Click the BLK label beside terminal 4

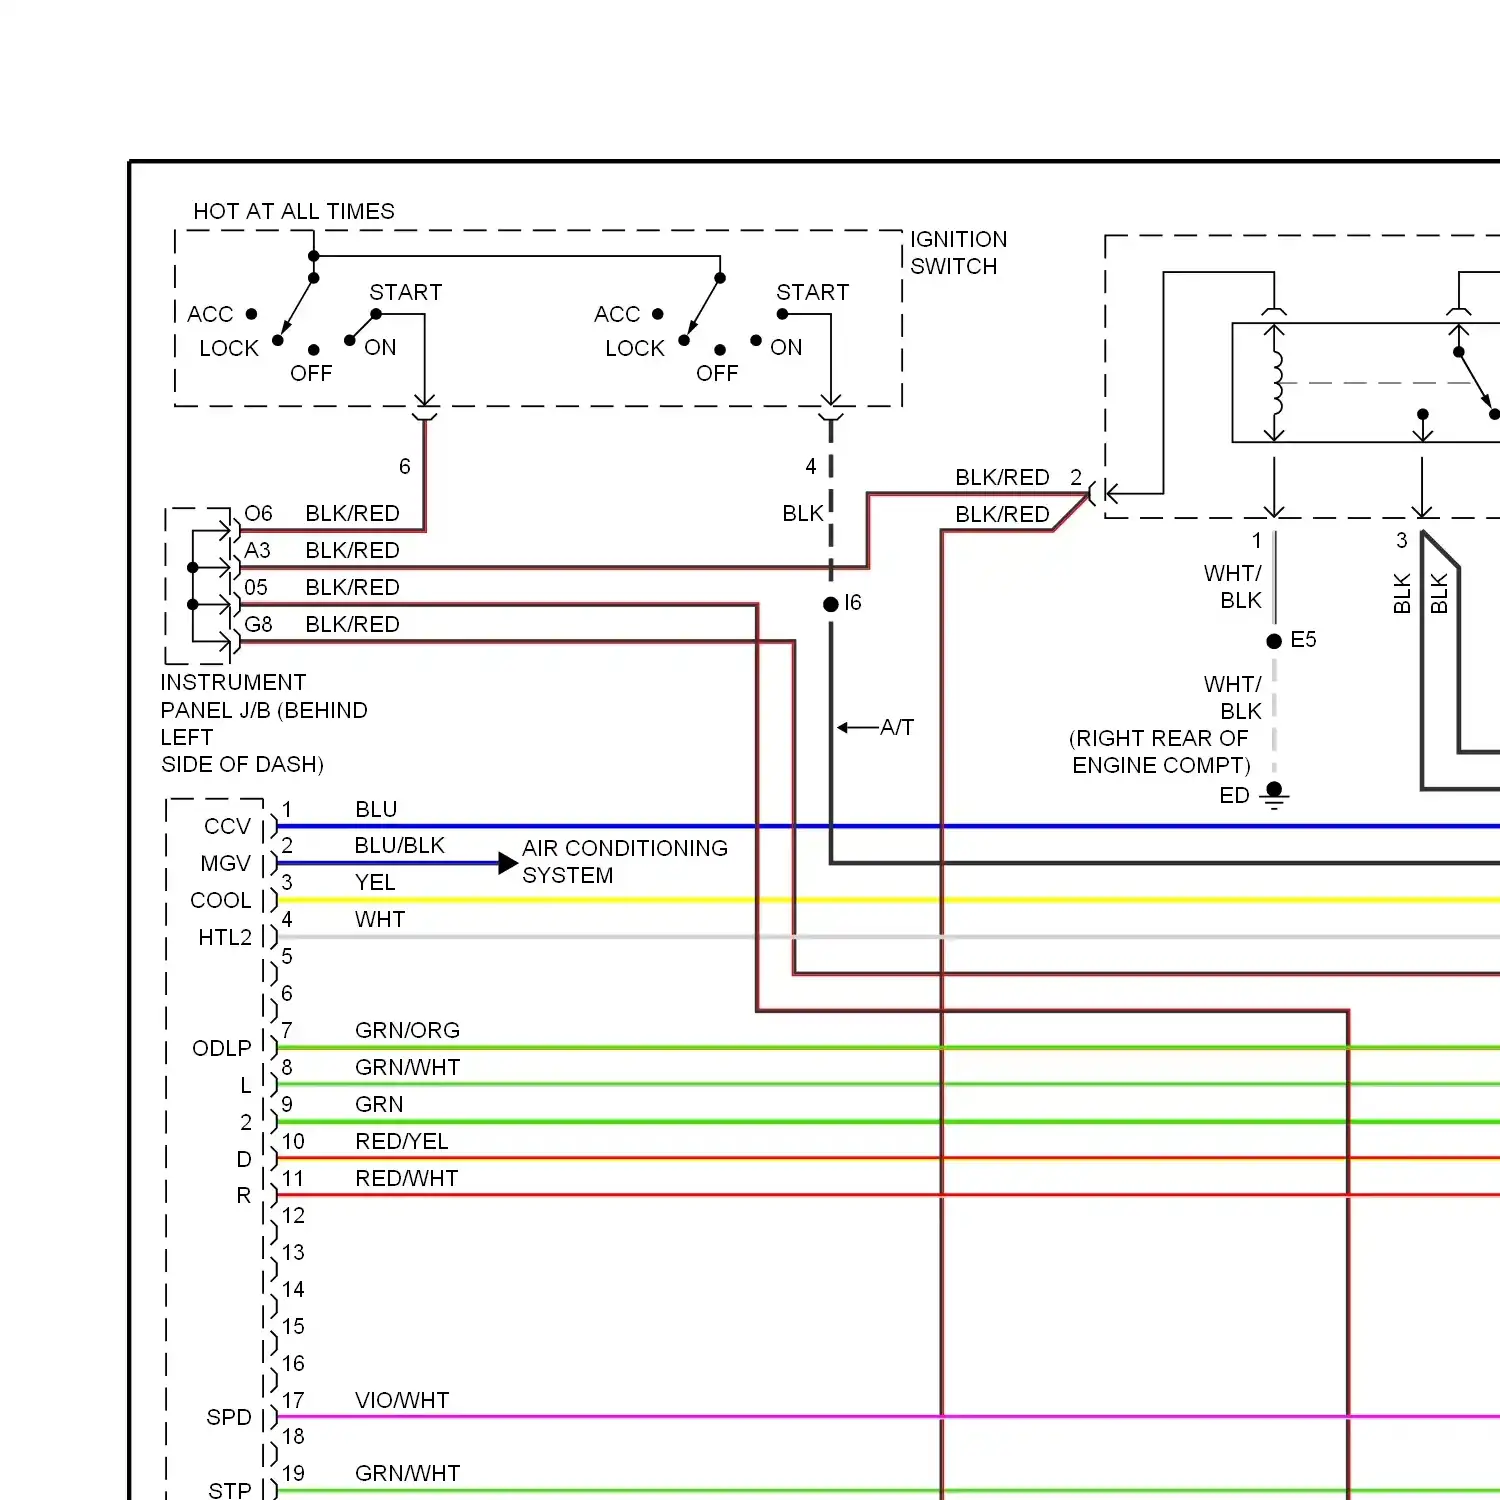tap(803, 513)
